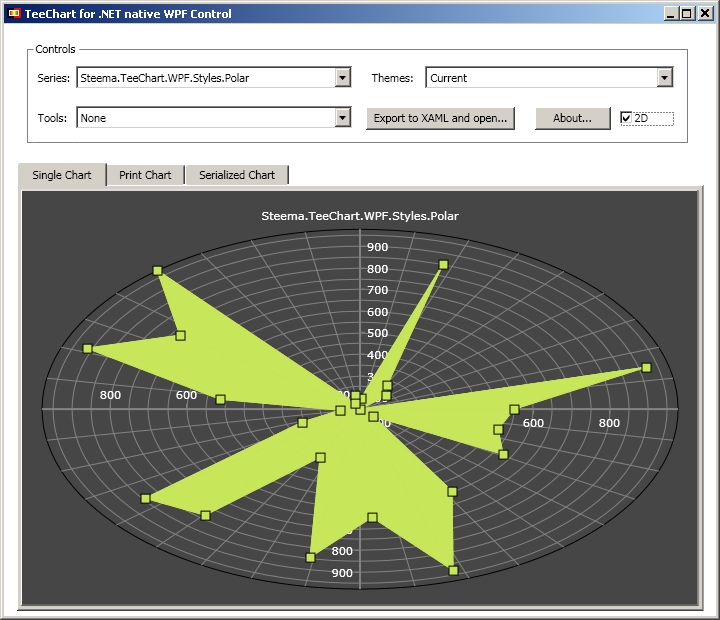Switch to the Serialized Chart tab

pos(237,175)
